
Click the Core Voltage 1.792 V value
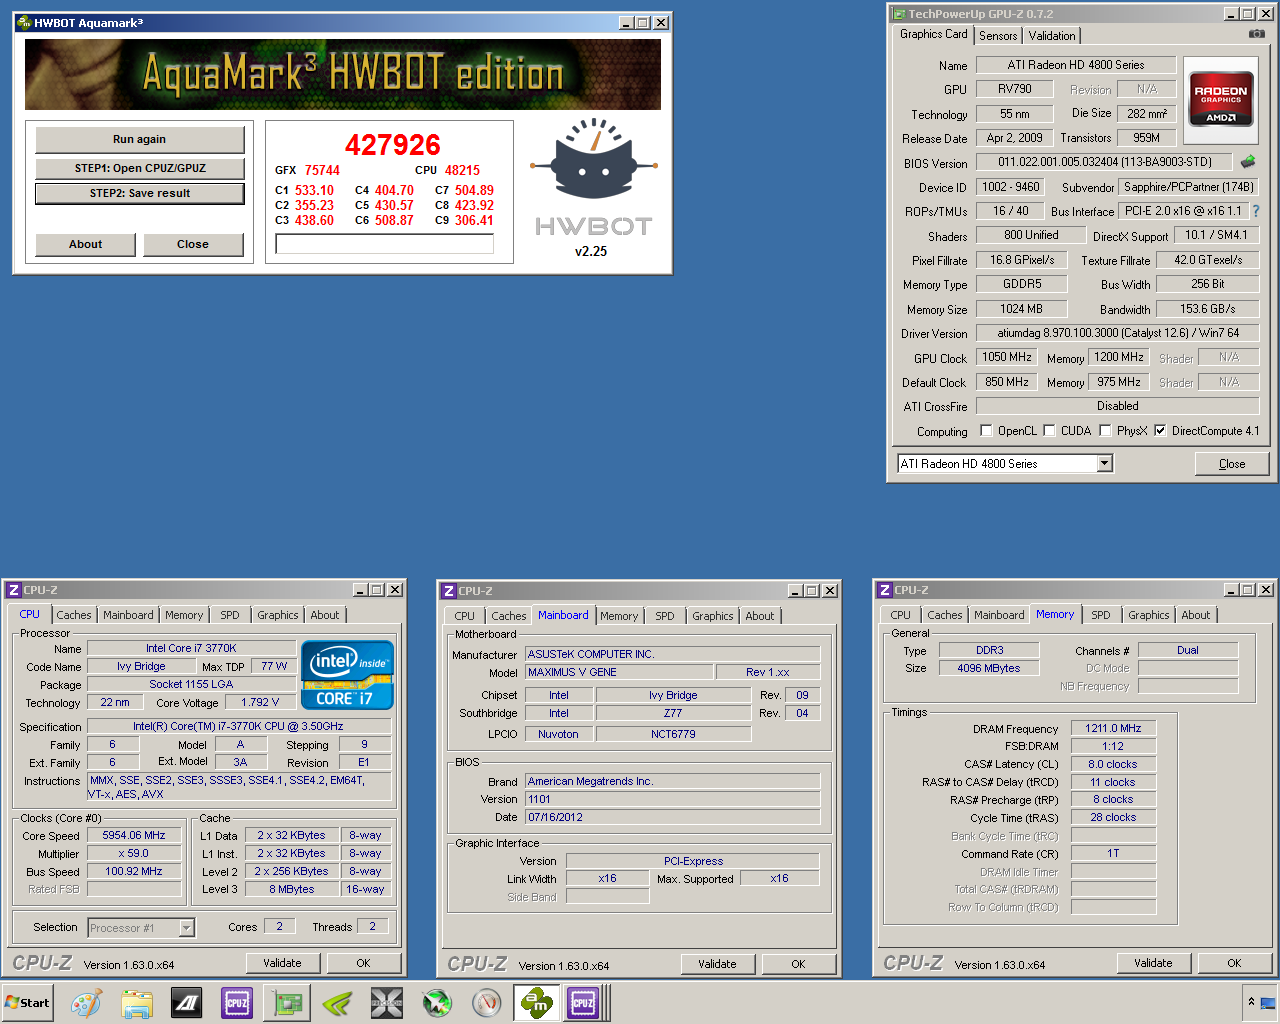pyautogui.click(x=260, y=702)
